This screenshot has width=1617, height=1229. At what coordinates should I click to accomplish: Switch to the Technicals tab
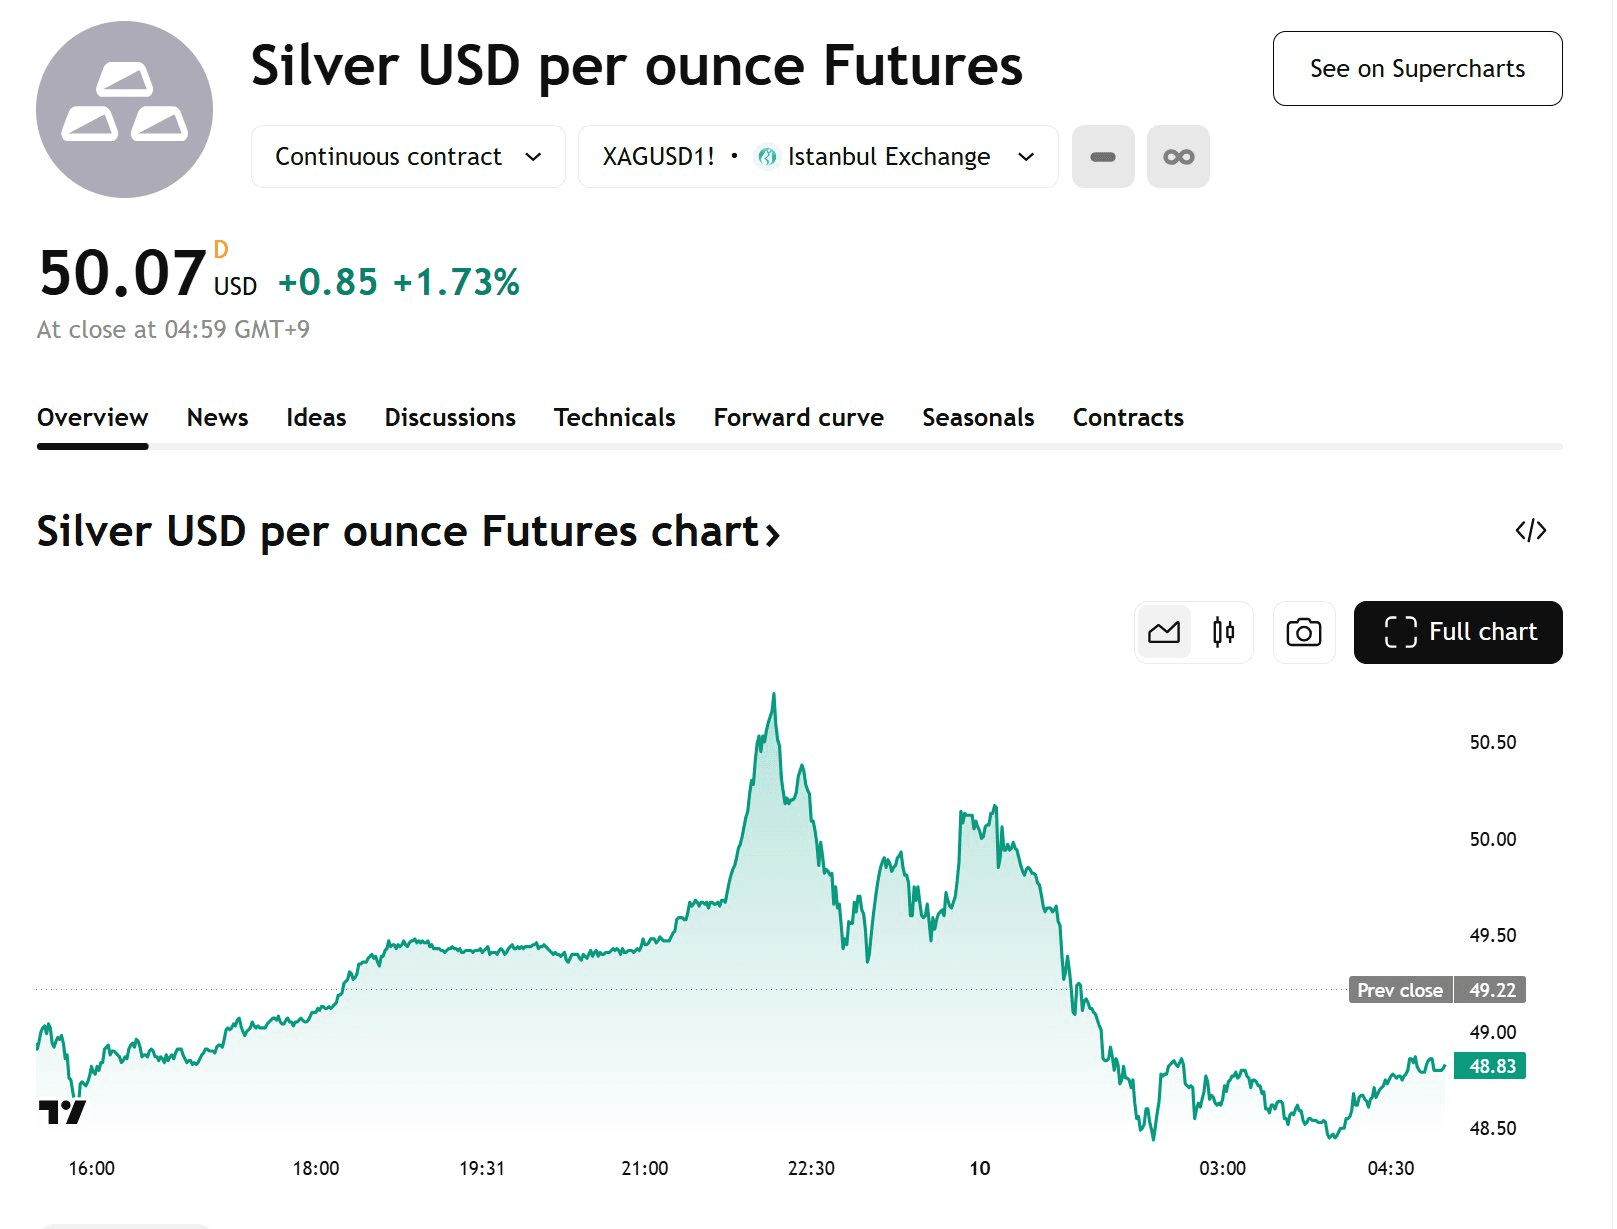click(x=614, y=417)
